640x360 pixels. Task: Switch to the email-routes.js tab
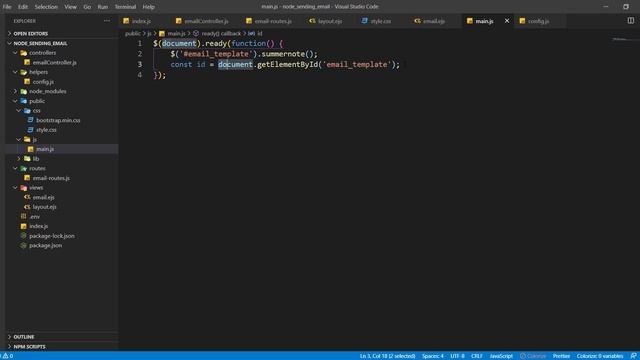click(x=273, y=21)
